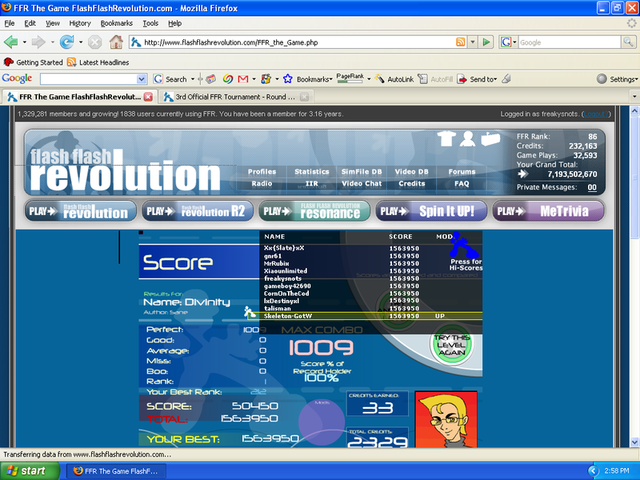Open the Tools menu

[x=150, y=23]
